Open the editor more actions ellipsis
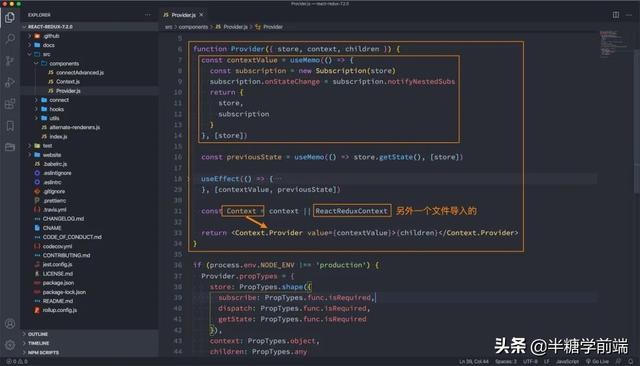640x366 pixels. tap(629, 15)
